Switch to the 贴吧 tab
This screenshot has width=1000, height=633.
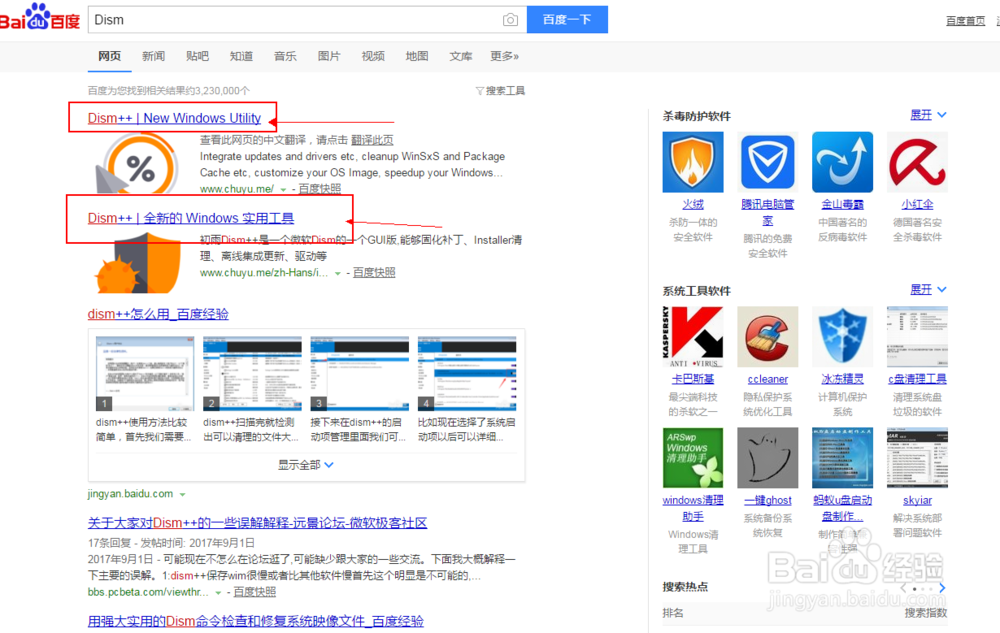coord(197,56)
